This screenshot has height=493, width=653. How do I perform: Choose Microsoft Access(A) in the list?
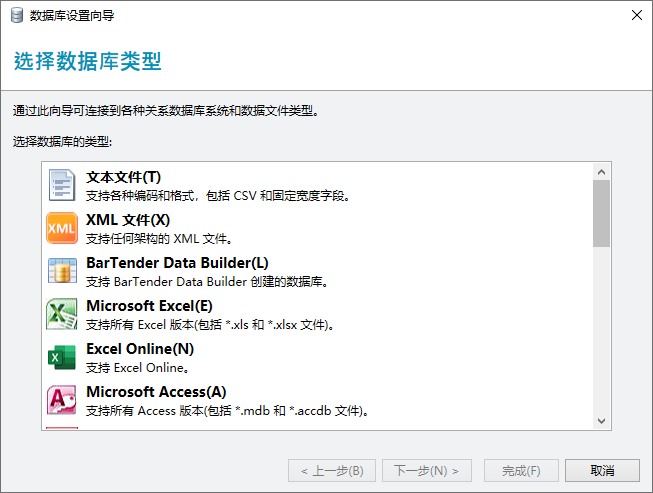coord(156,392)
